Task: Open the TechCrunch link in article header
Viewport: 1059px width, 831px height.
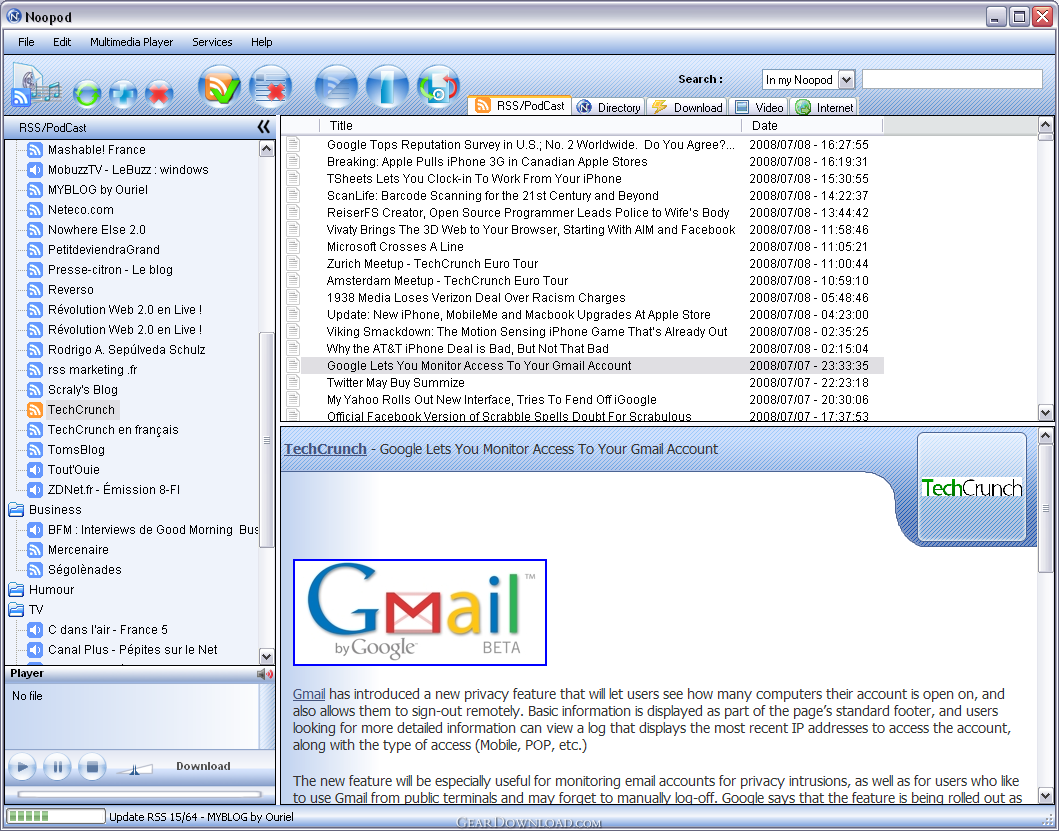Action: [x=326, y=449]
